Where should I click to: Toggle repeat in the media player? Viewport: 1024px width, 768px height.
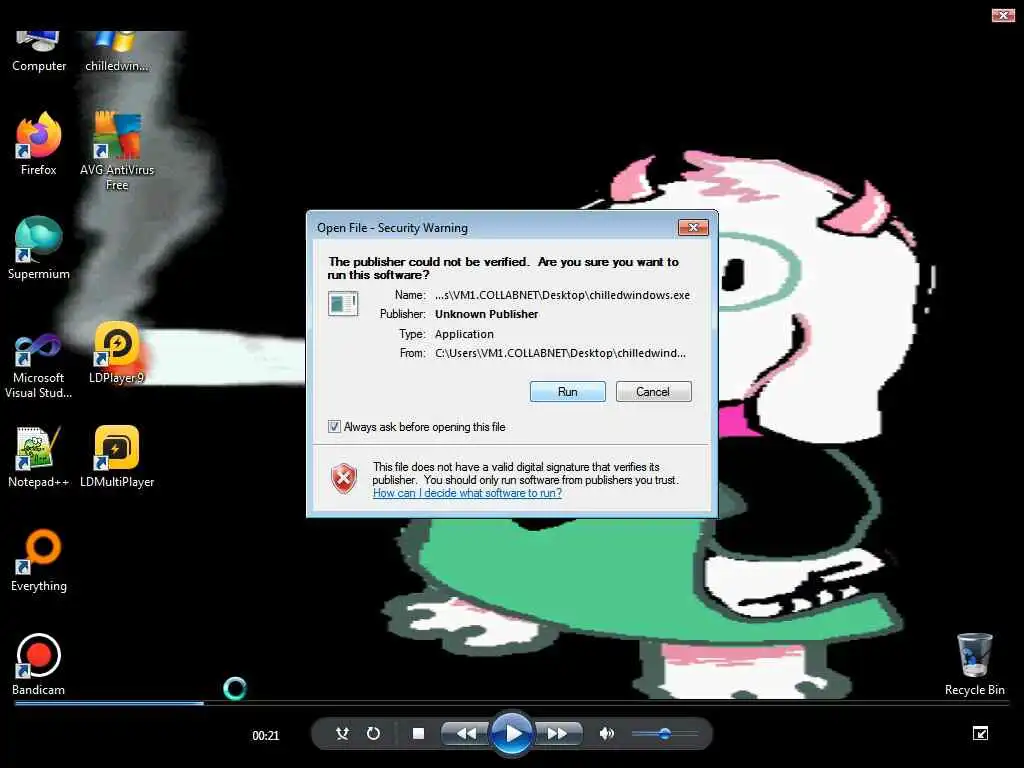[x=373, y=734]
